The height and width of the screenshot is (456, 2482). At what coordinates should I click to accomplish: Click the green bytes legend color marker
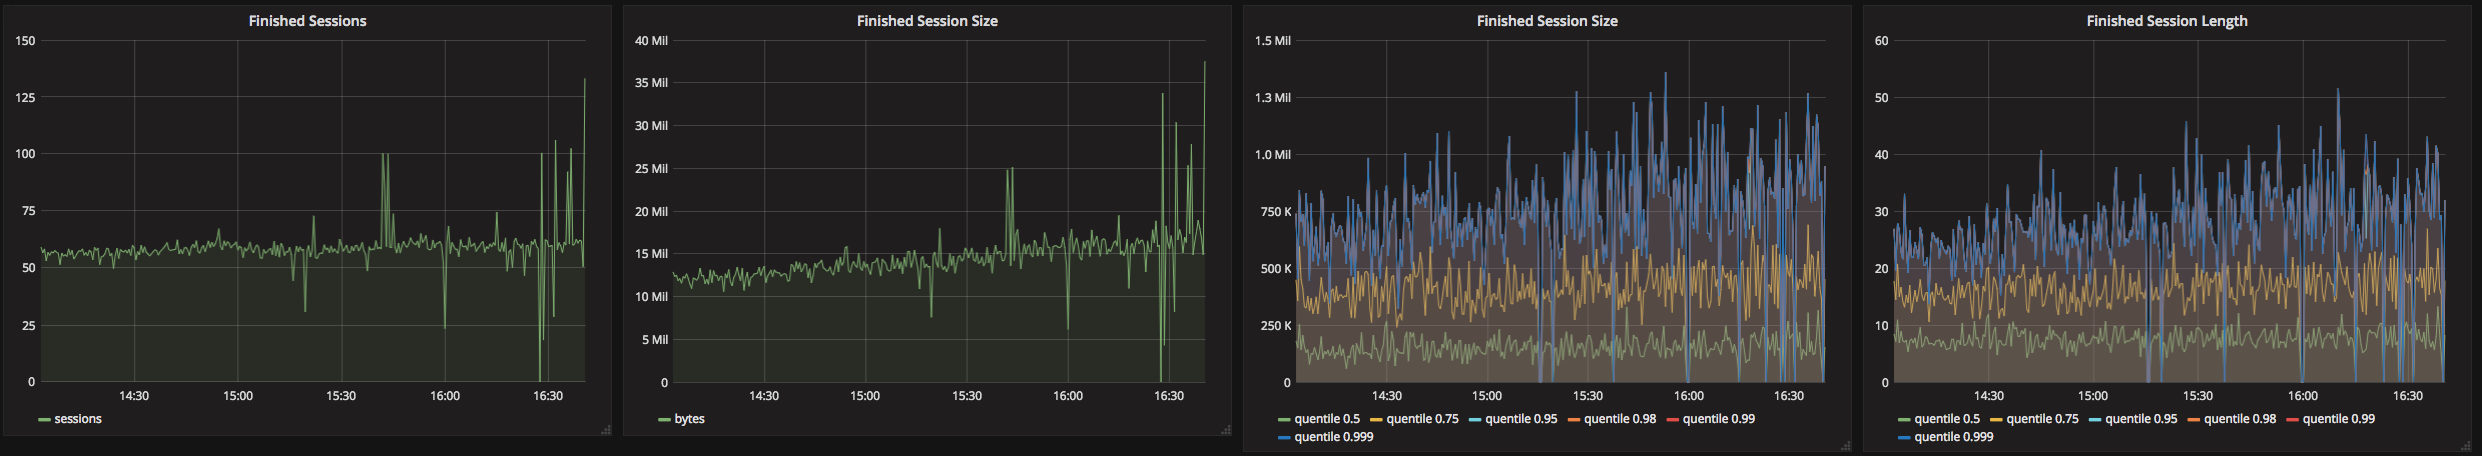click(x=664, y=420)
